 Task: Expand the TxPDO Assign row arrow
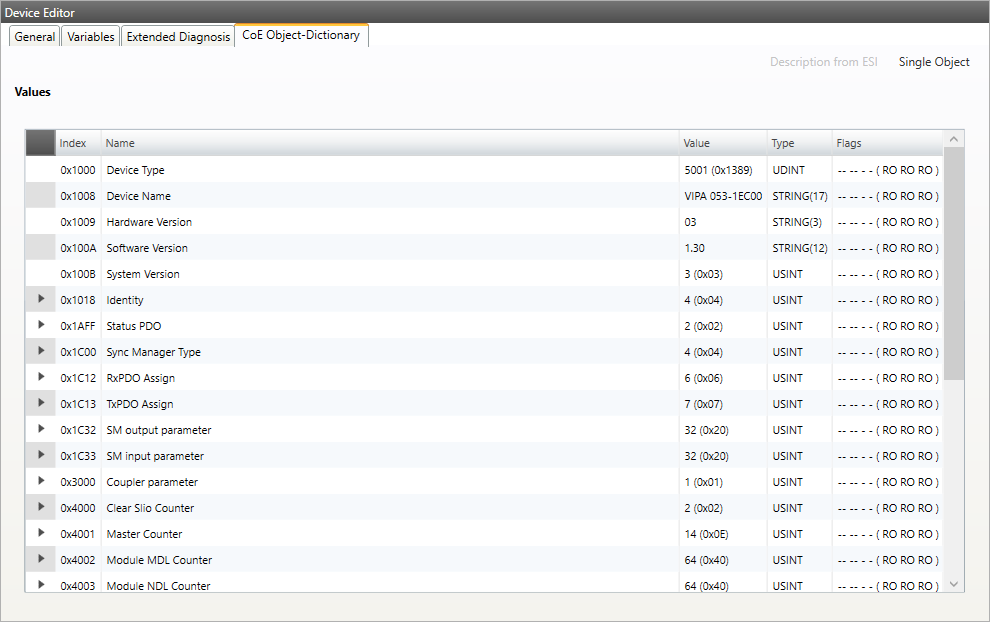[41, 403]
